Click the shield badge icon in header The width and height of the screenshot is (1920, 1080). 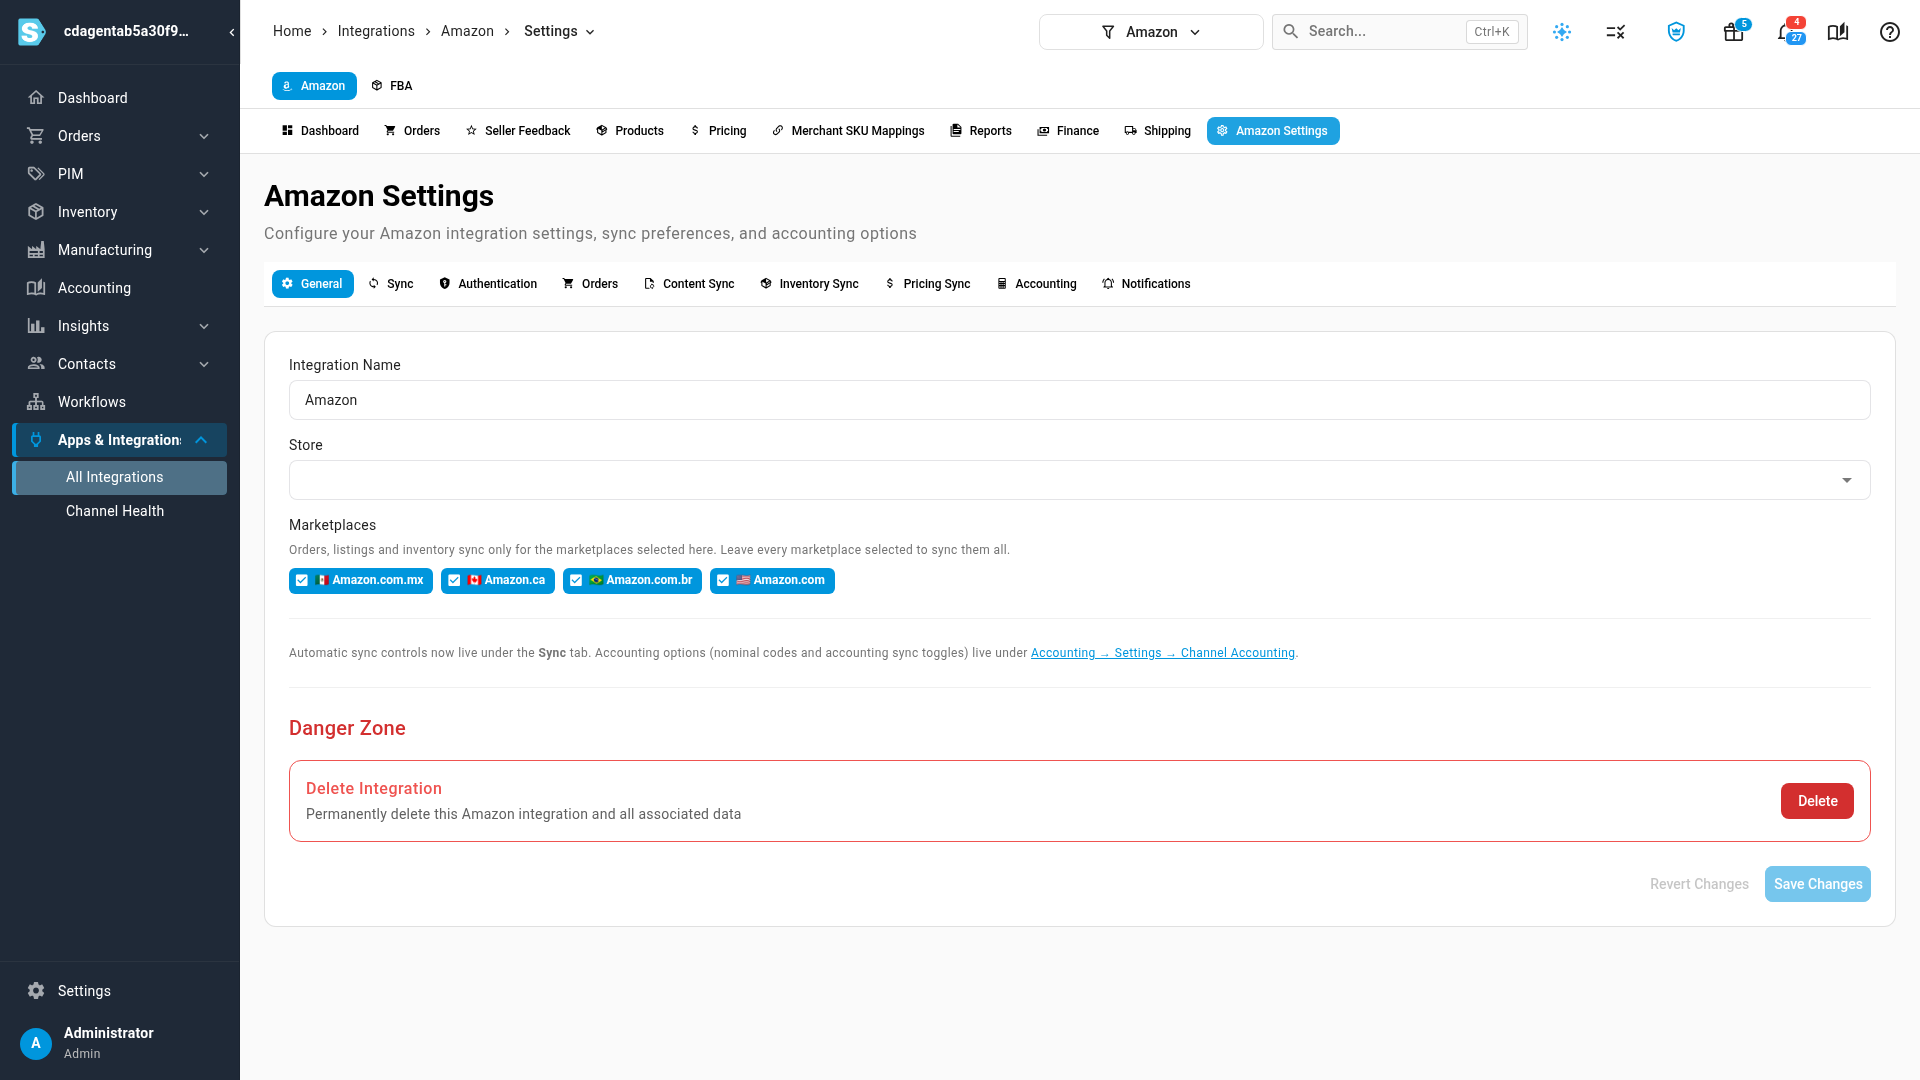point(1676,32)
